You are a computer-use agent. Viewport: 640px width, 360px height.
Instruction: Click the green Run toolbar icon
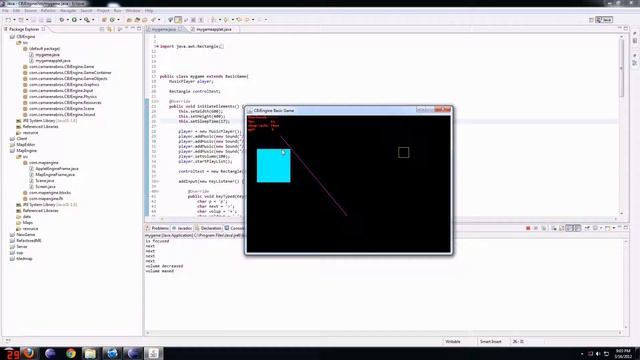74,20
